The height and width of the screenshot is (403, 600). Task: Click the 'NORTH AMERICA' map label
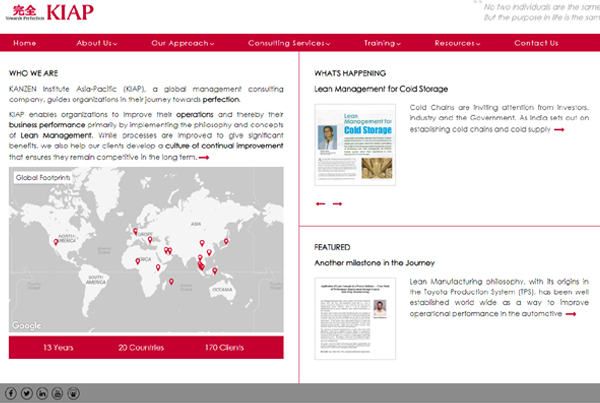67,238
